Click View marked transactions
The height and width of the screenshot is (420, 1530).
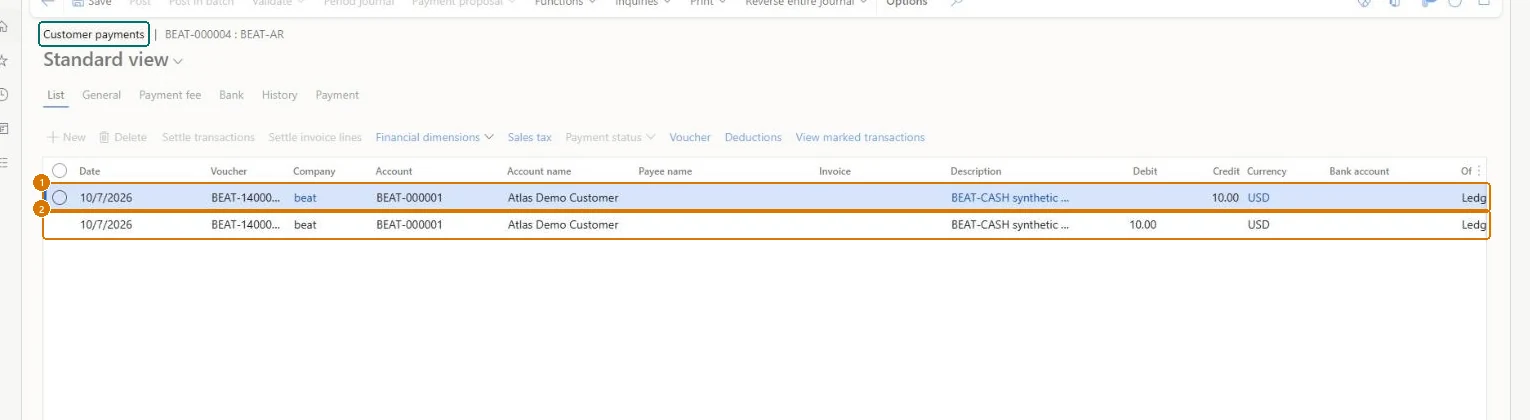(860, 137)
